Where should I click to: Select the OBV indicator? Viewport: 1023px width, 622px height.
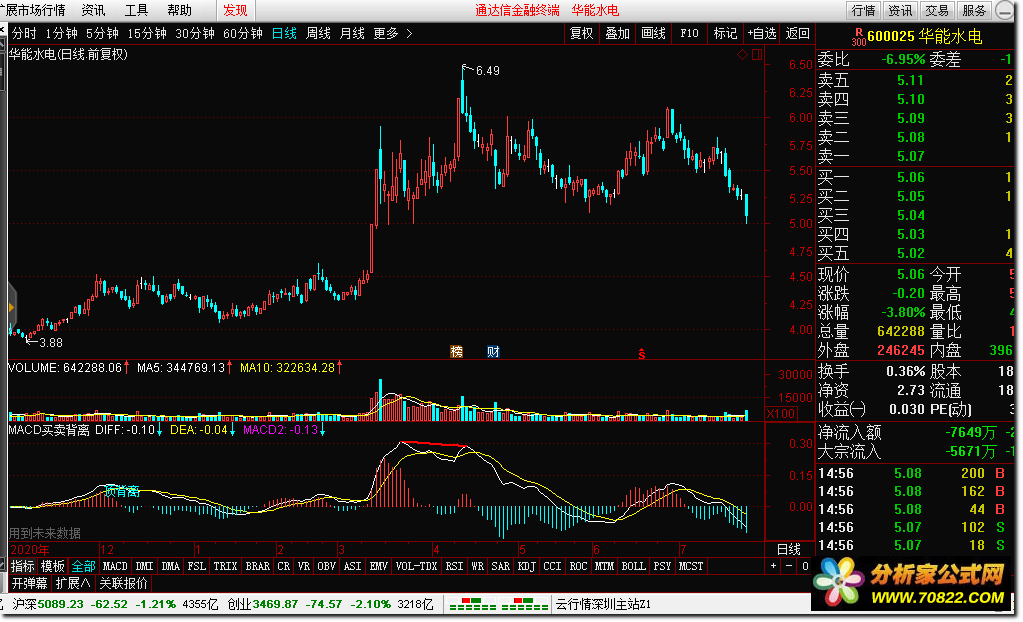[x=326, y=566]
